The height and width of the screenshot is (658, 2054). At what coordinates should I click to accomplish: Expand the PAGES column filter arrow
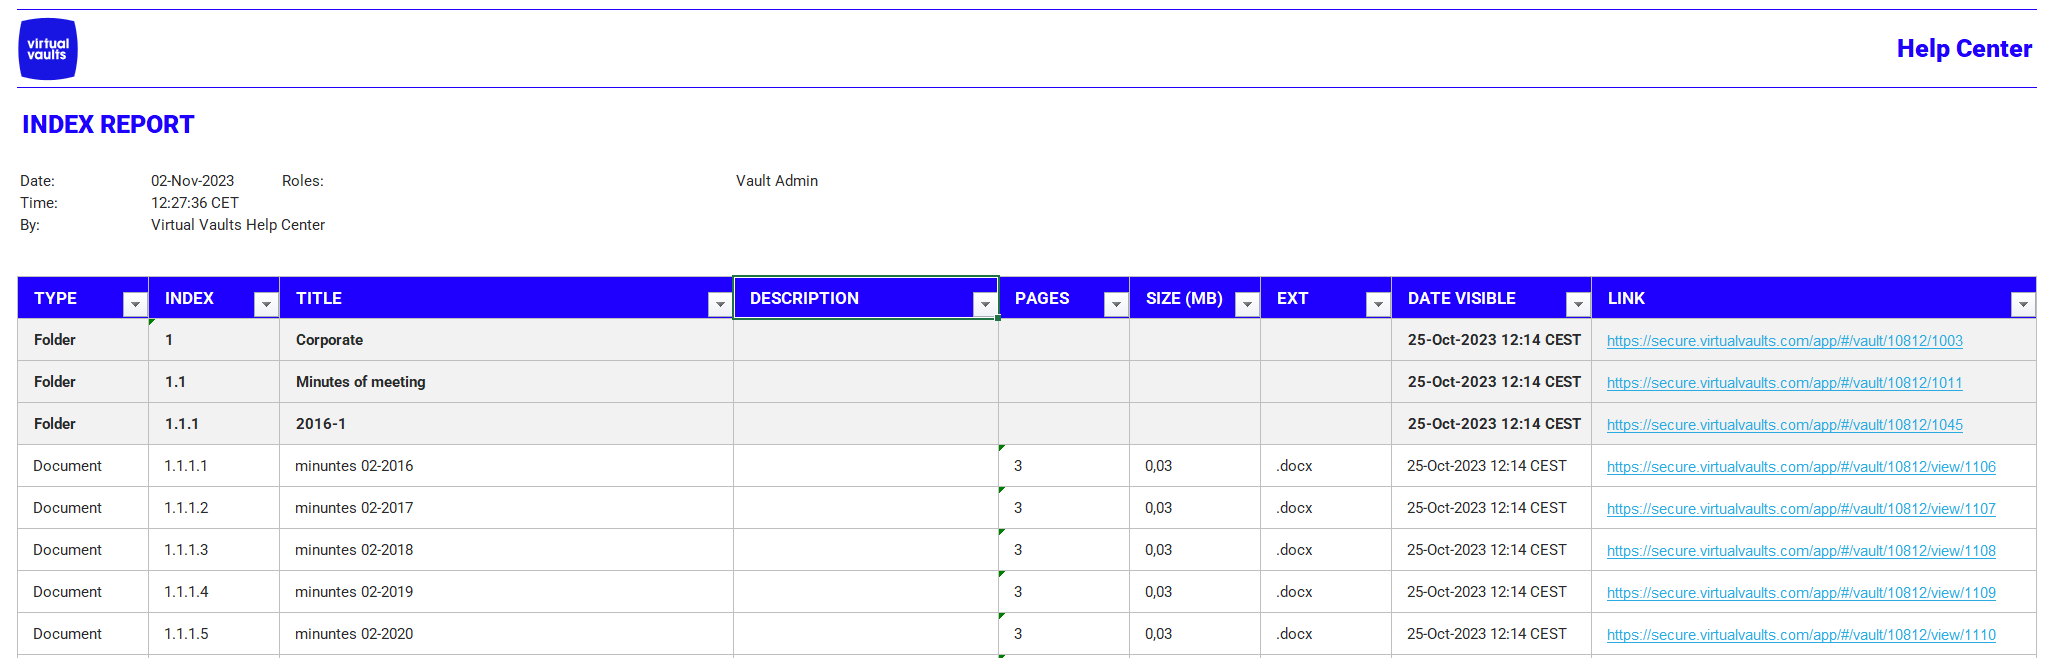(x=1115, y=305)
